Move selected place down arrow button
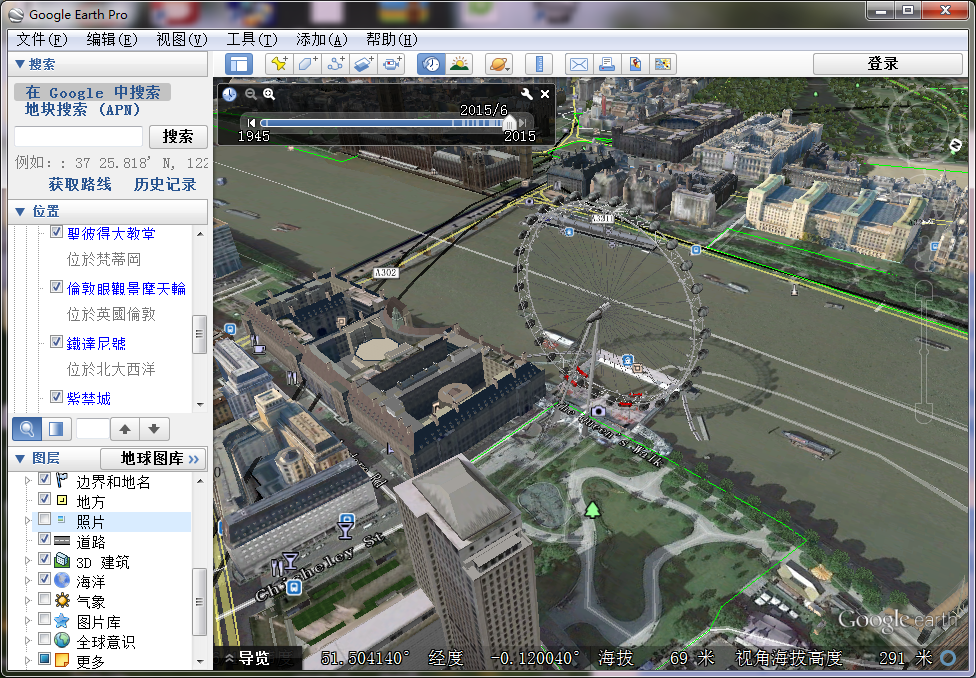 [154, 429]
